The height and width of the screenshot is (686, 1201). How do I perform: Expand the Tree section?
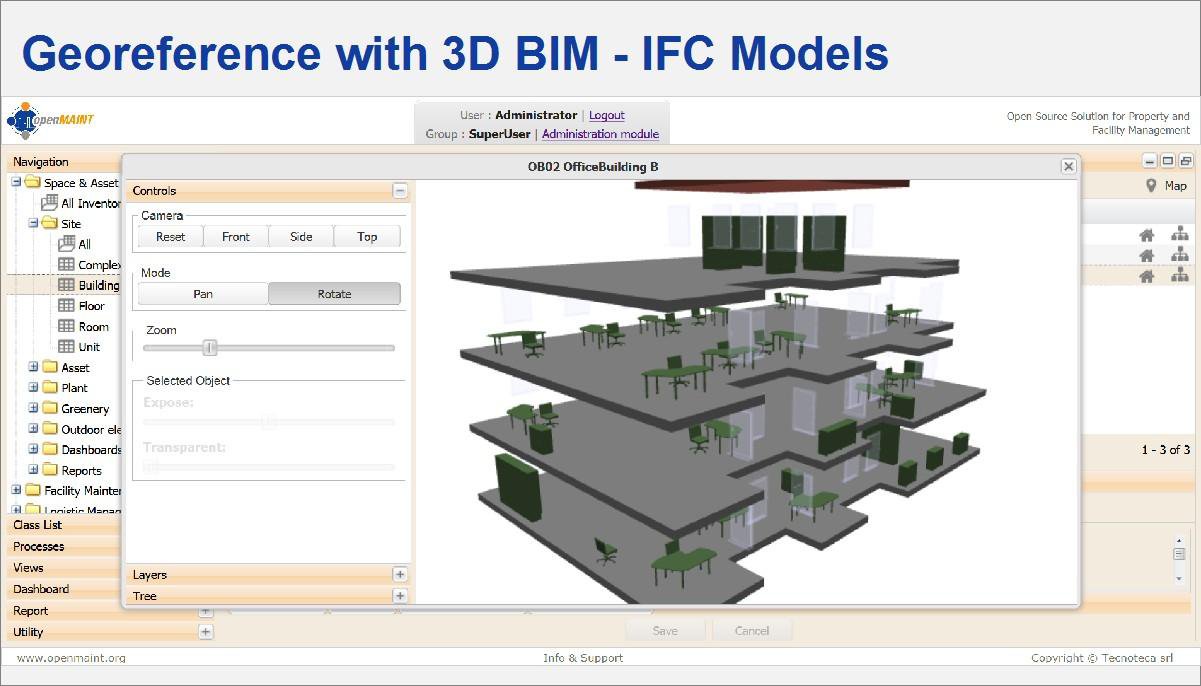tap(399, 595)
